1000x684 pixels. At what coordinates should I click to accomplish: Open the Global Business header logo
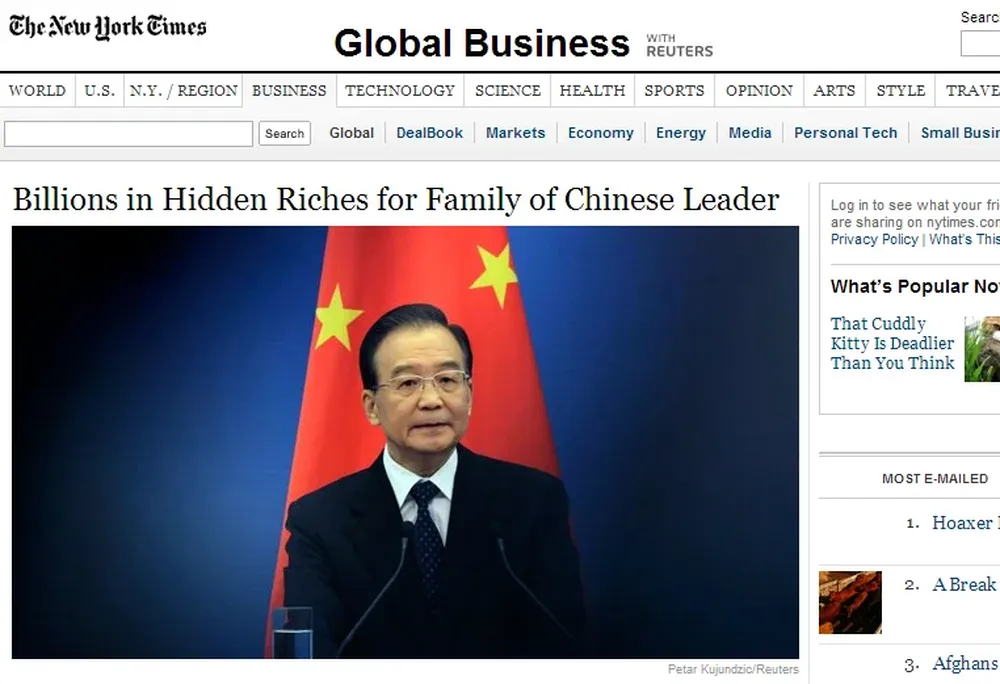tap(482, 43)
